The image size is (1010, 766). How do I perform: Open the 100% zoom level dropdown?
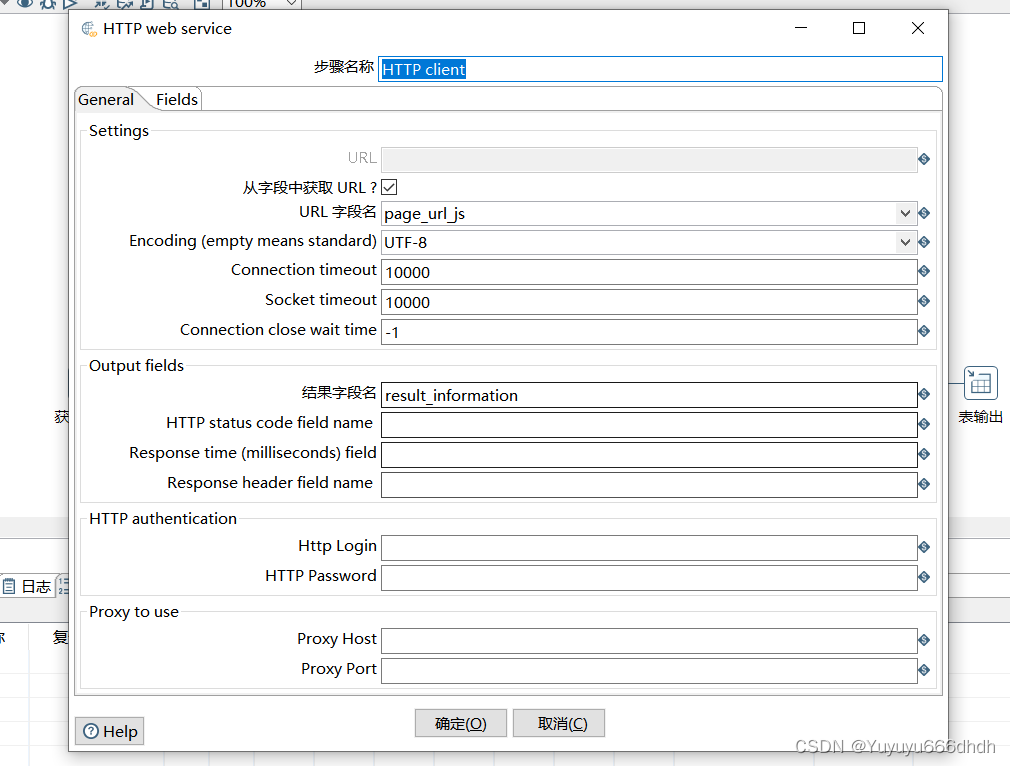pyautogui.click(x=290, y=4)
